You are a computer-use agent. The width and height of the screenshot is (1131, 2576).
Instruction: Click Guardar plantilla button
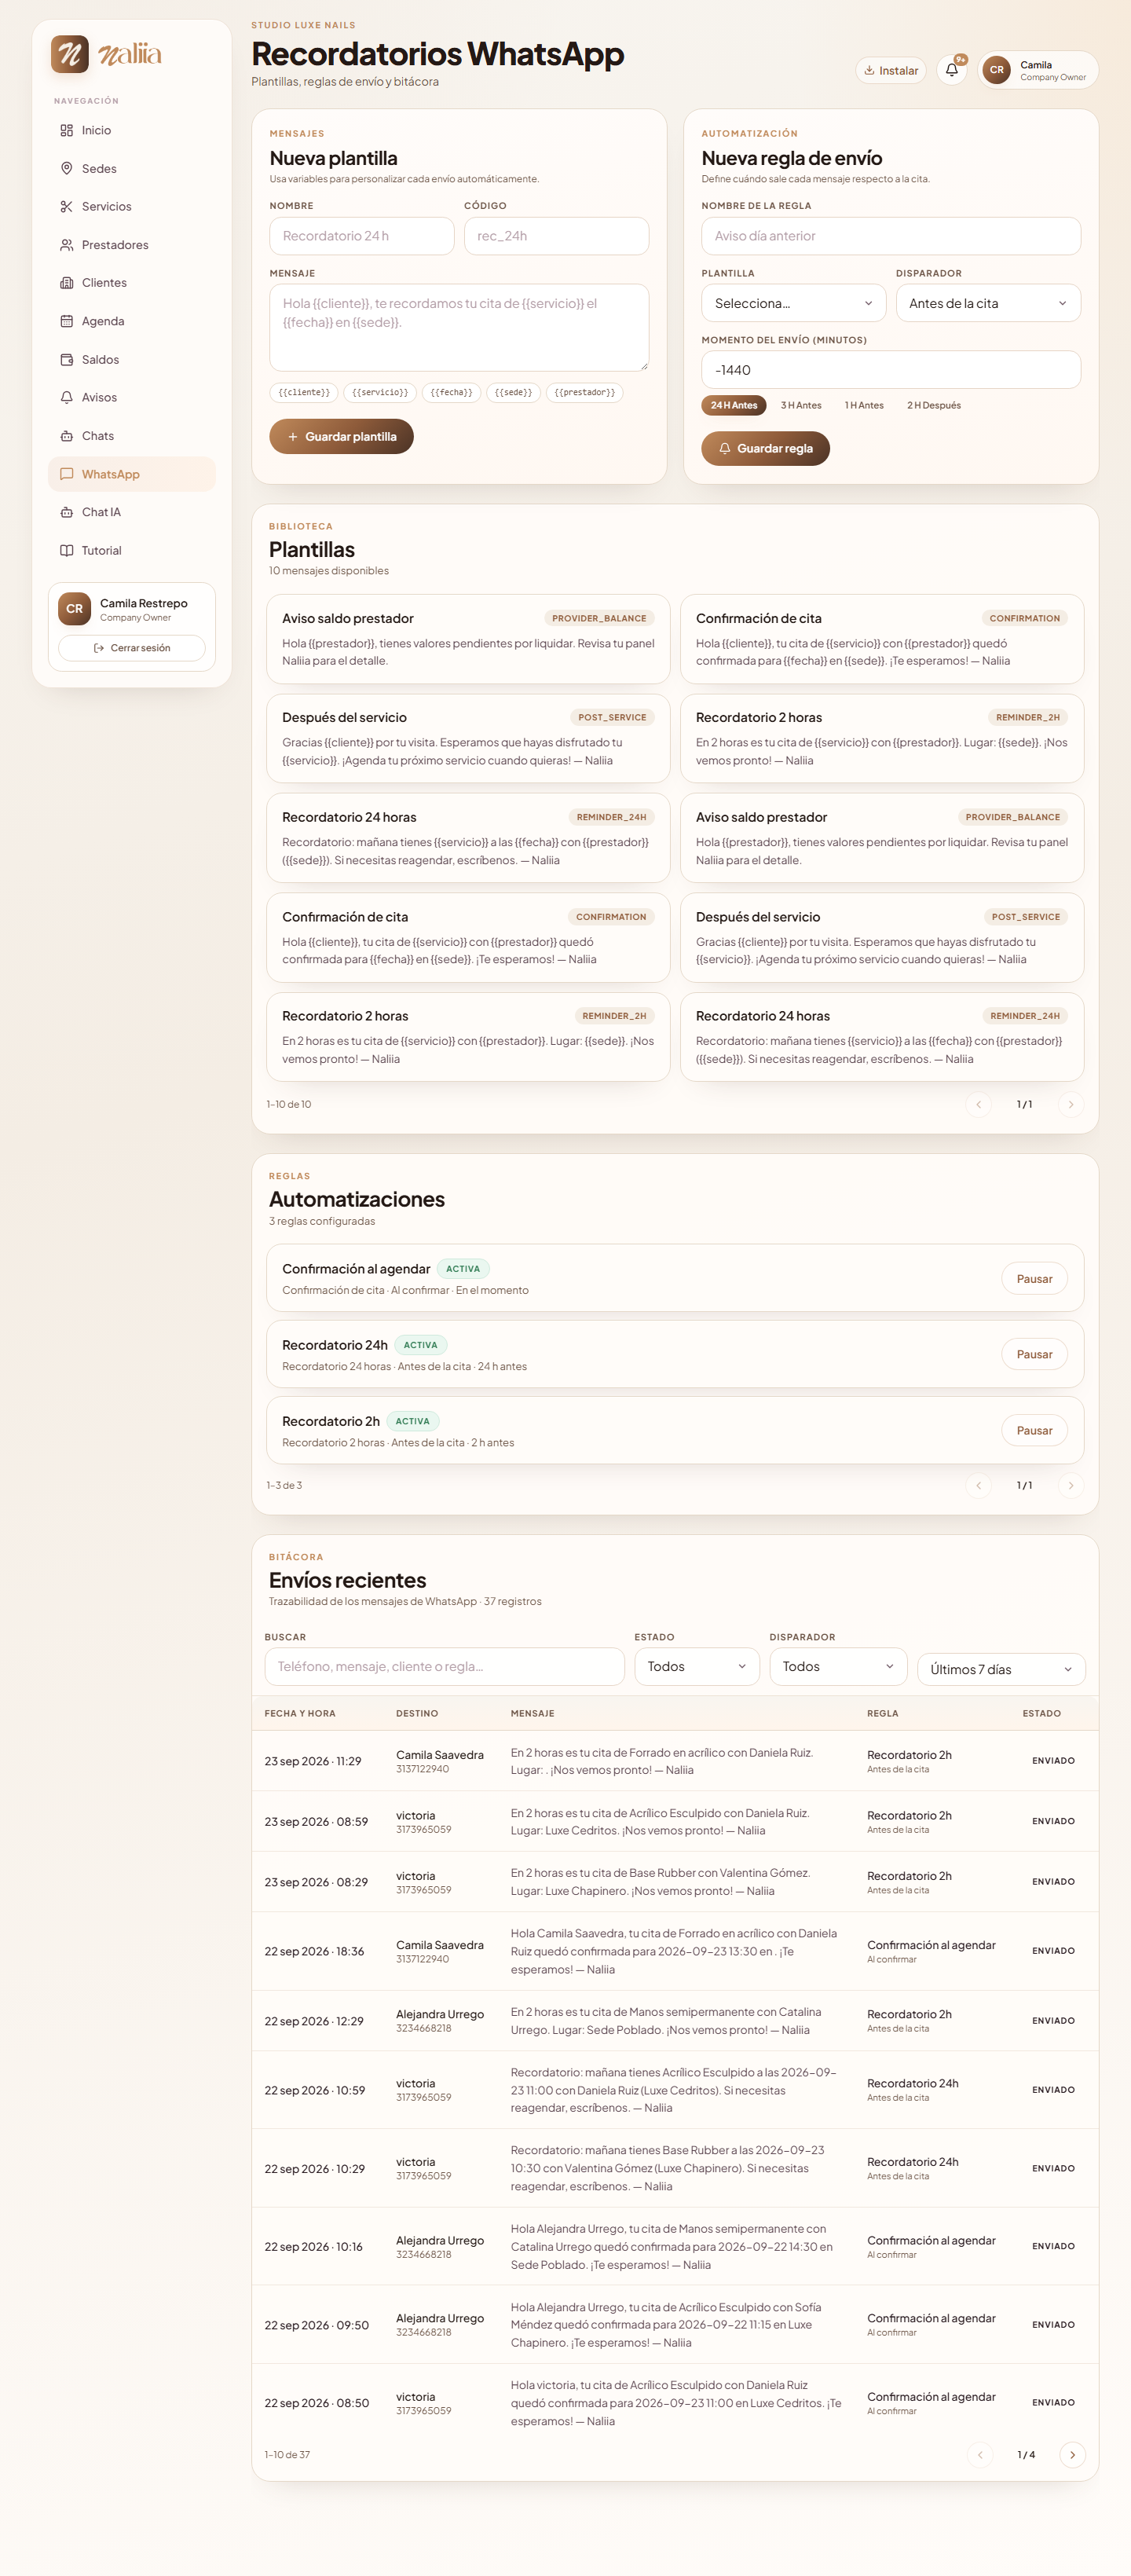click(x=341, y=436)
